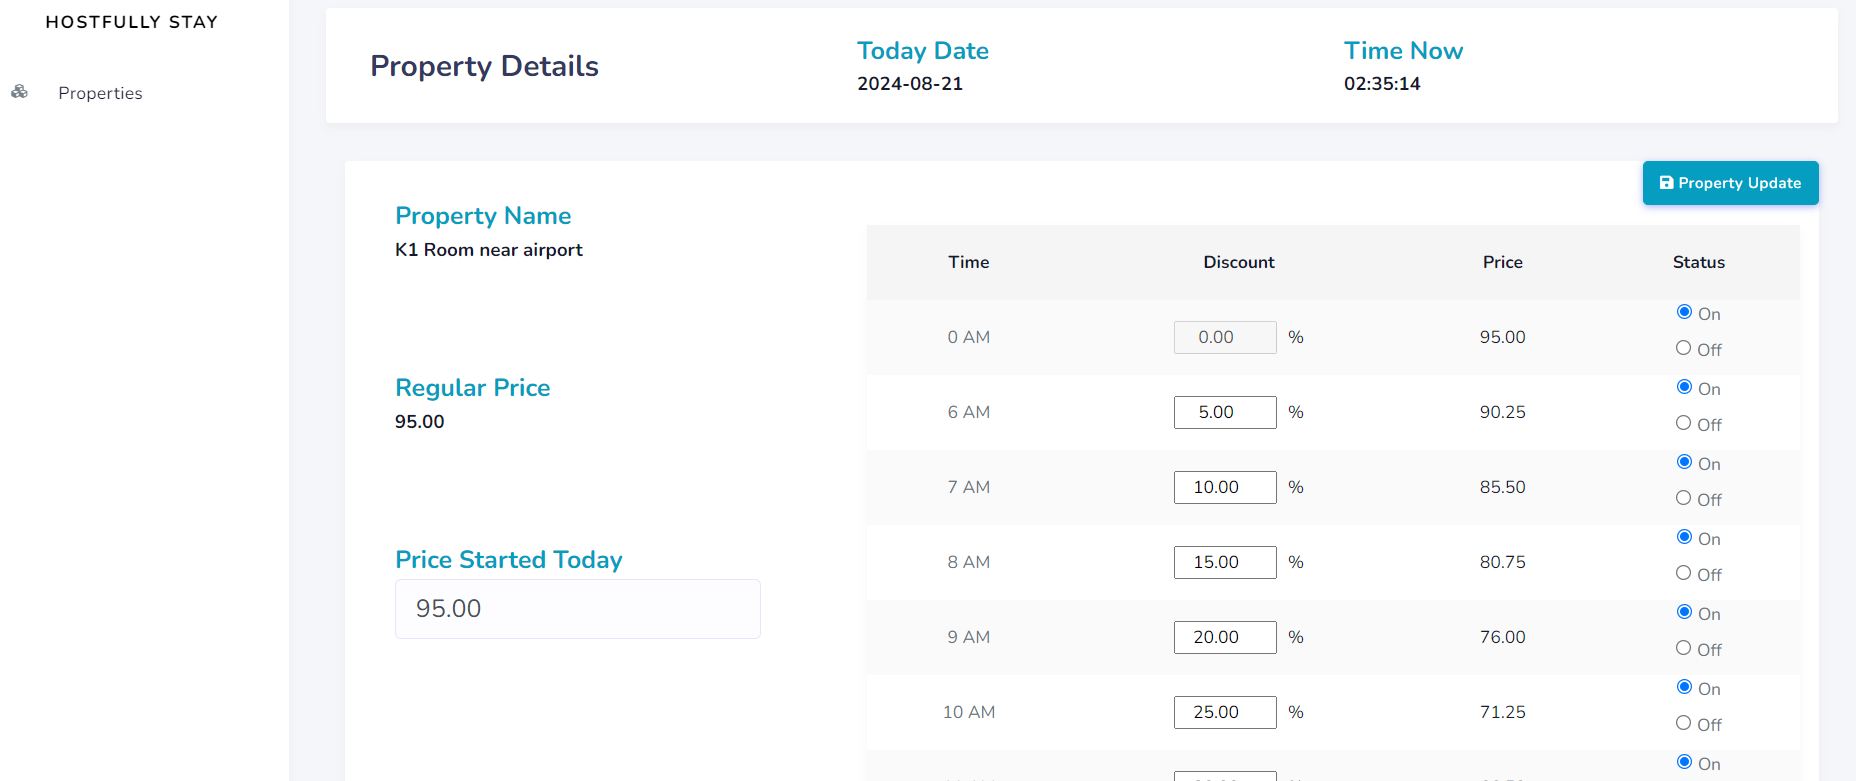
Task: Select Off status for 6 AM
Action: 1684,423
